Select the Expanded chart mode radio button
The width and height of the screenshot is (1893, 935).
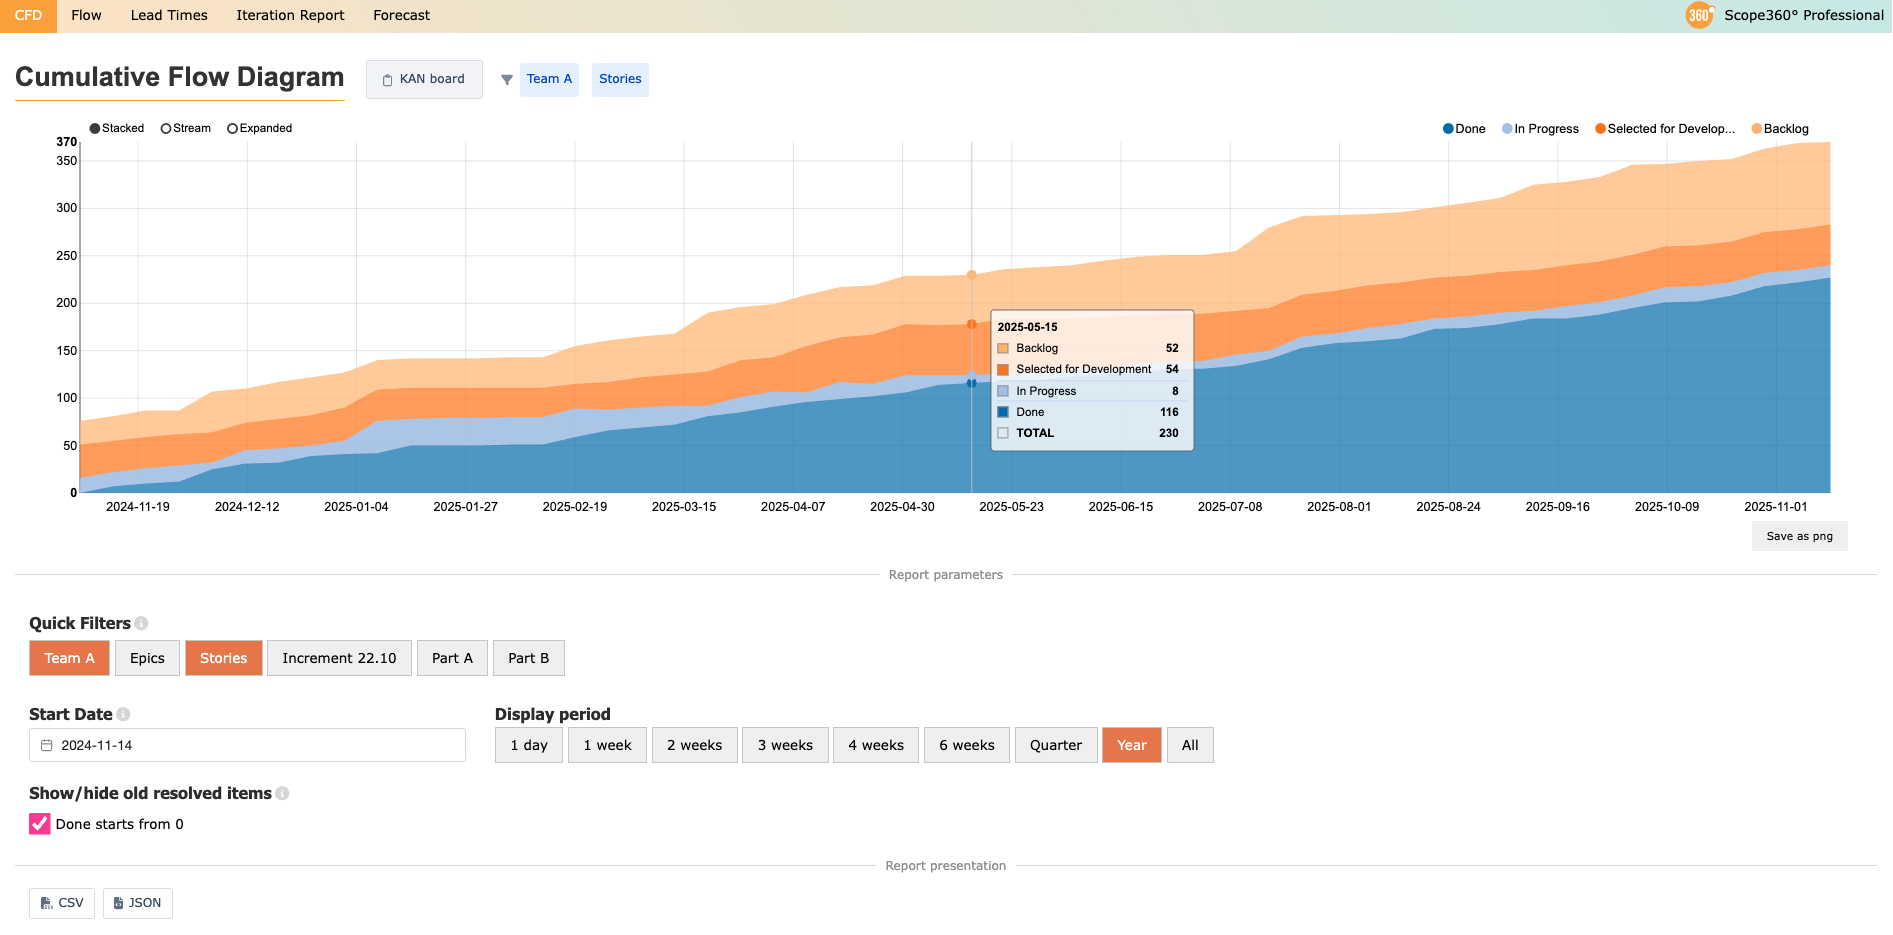click(233, 129)
